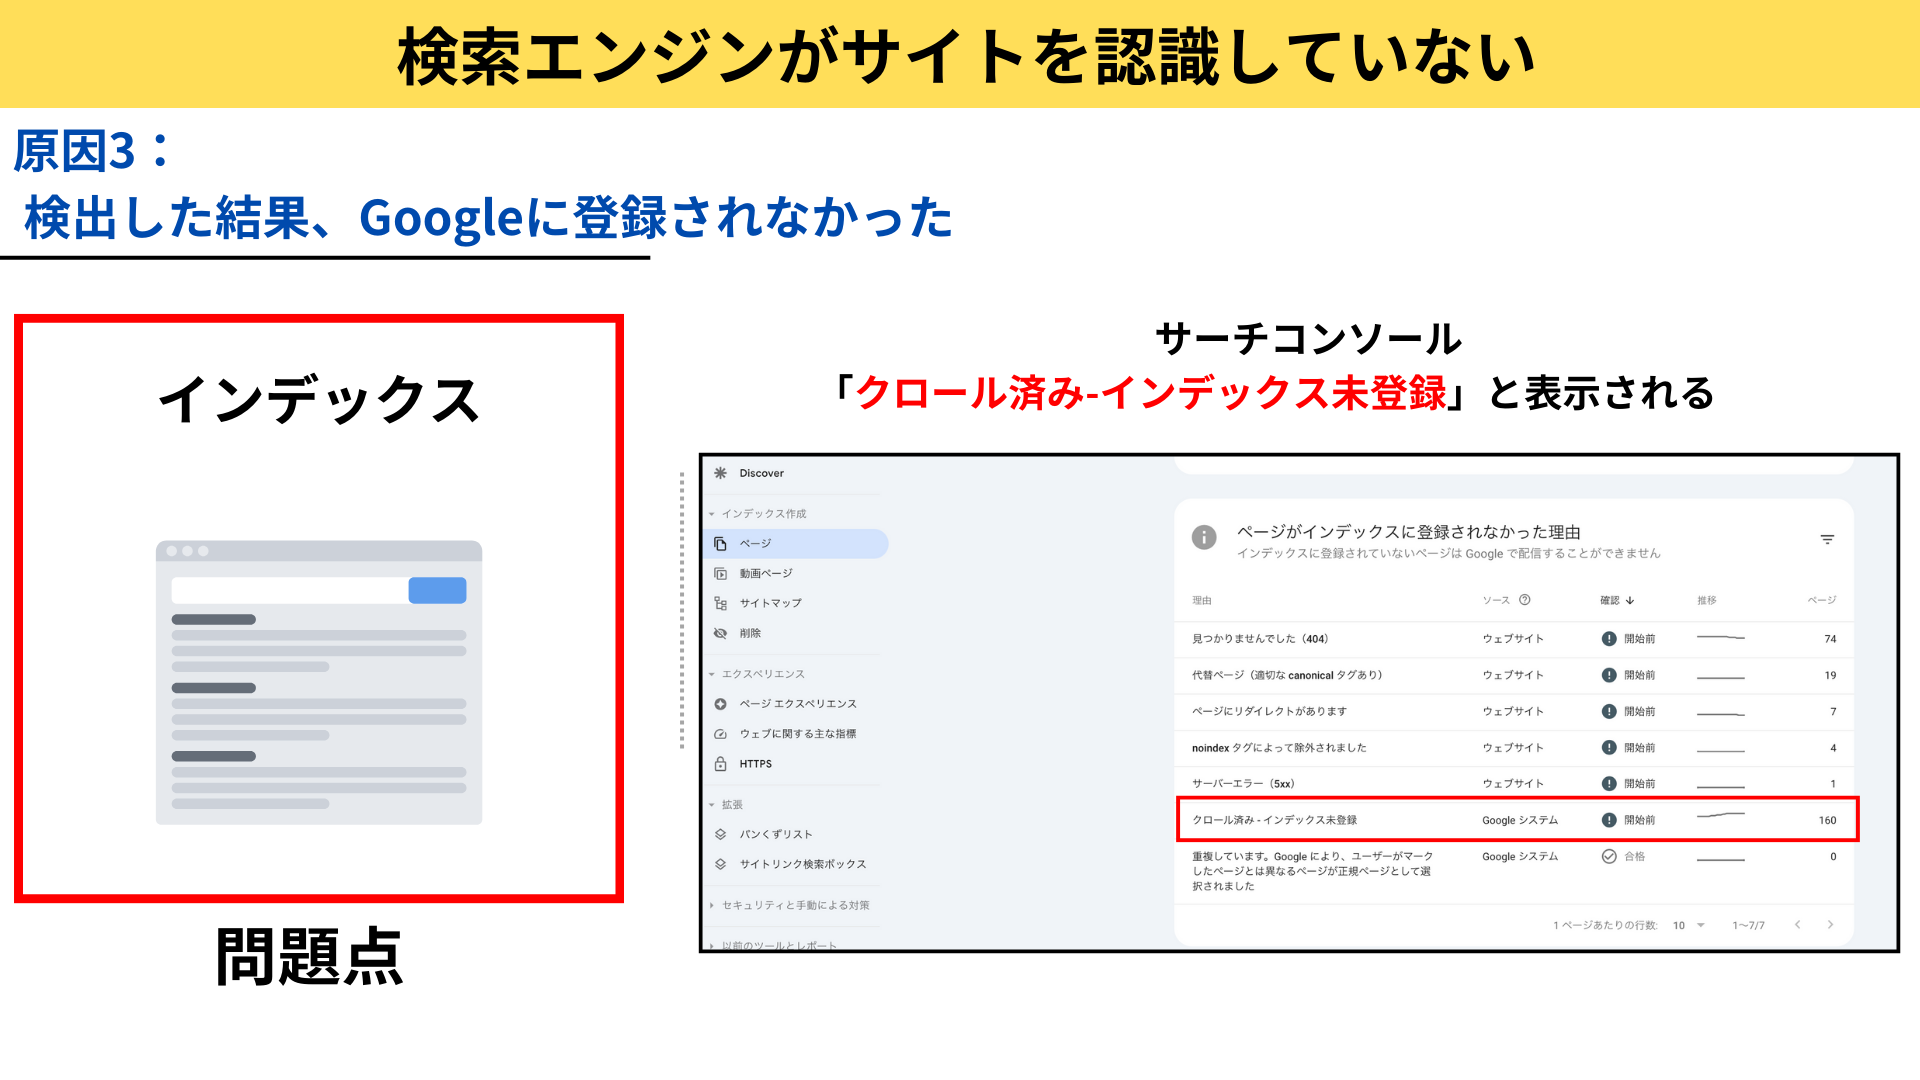Expand セキュリティと手動による対策 section

[712, 905]
